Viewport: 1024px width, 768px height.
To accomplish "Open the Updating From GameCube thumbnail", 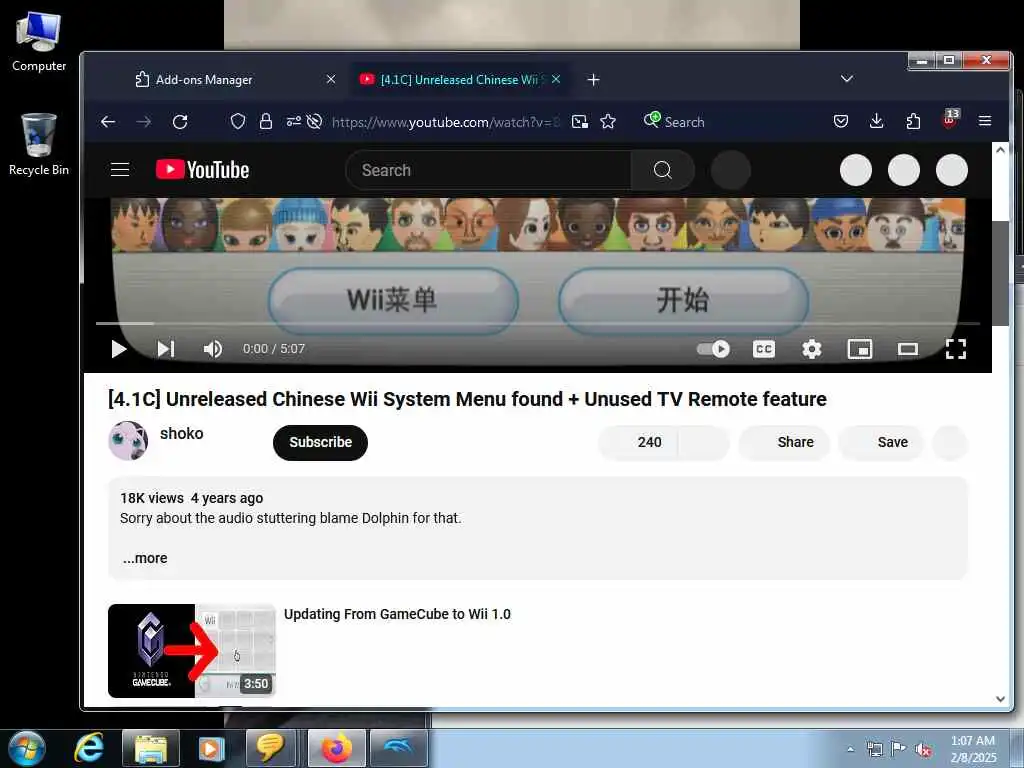I will (192, 650).
